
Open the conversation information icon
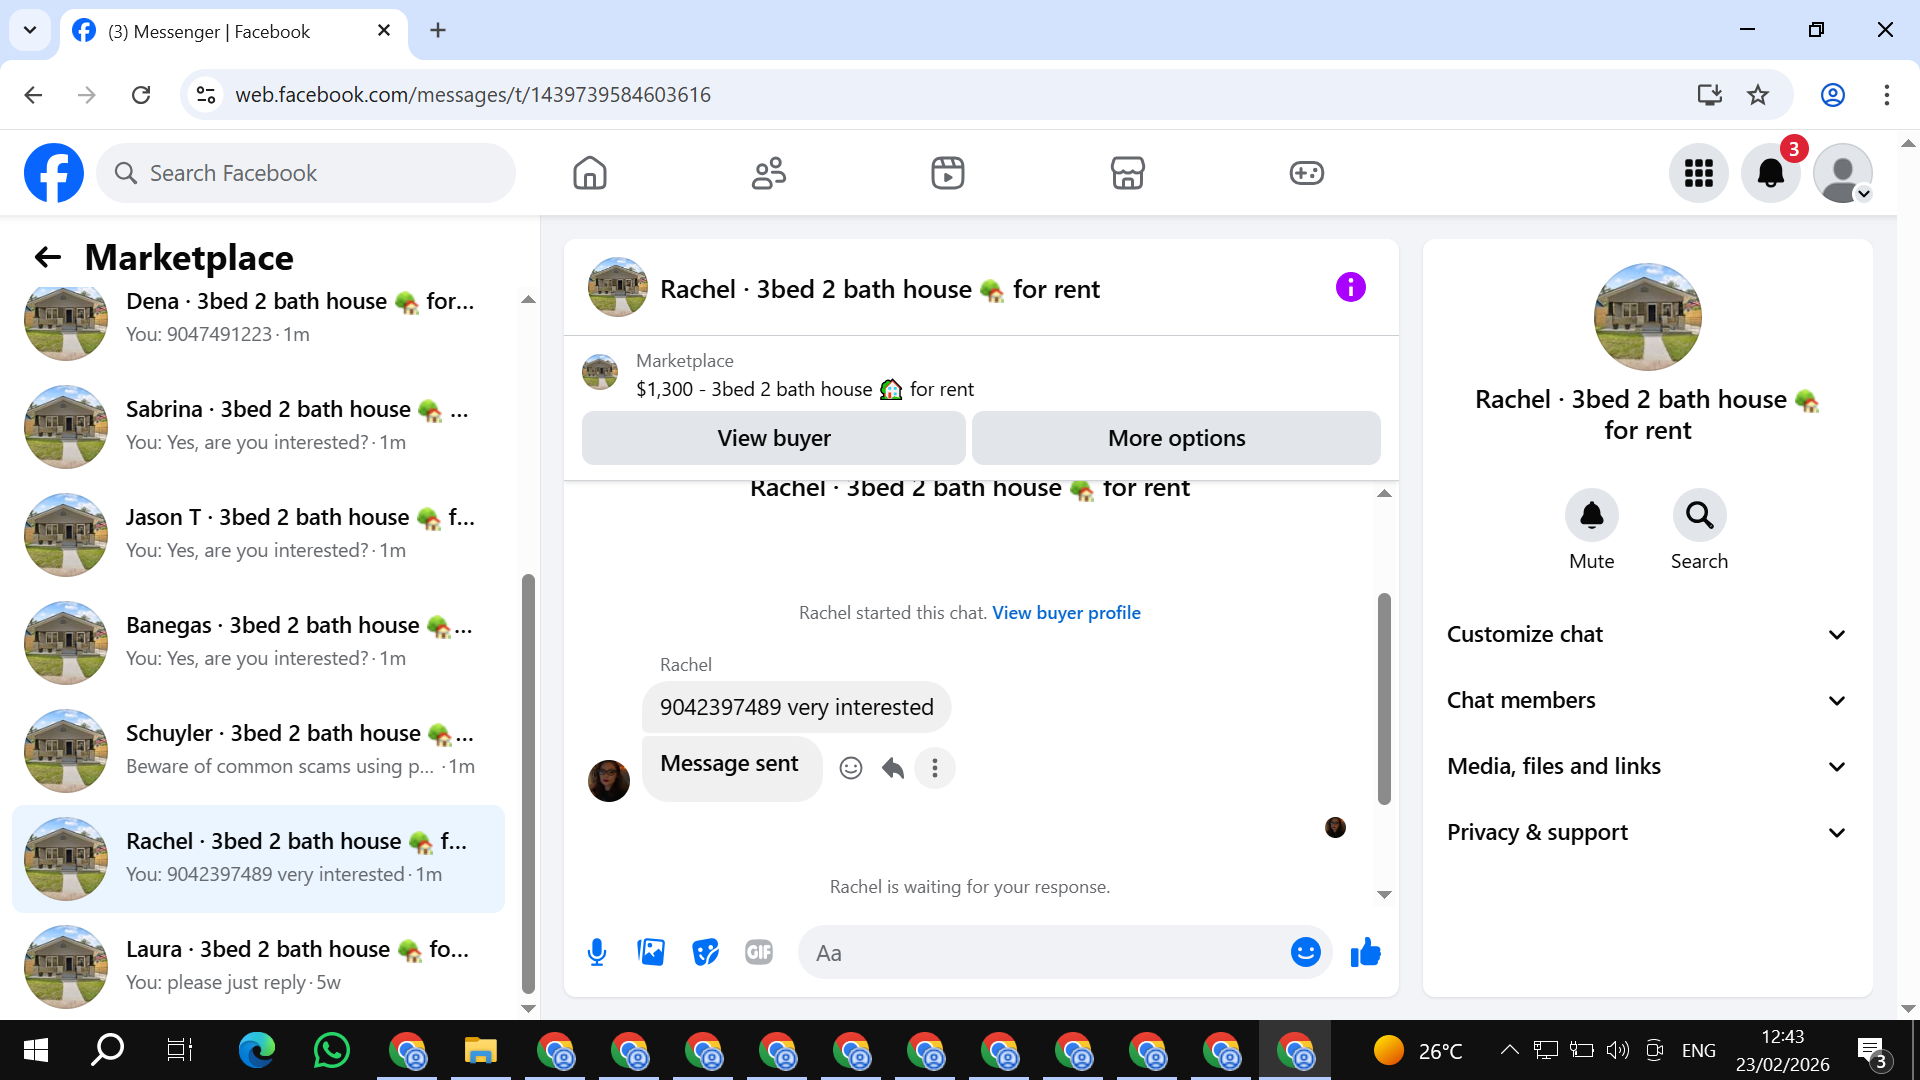(1350, 288)
